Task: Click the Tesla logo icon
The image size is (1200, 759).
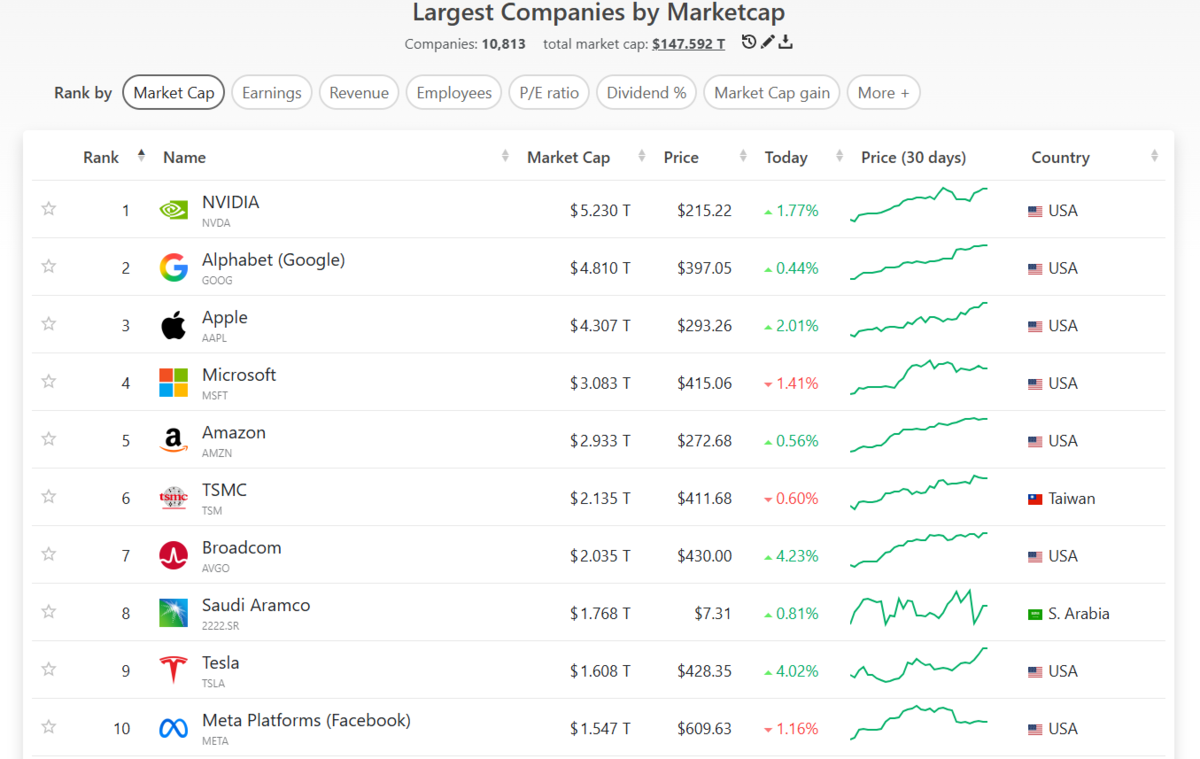Action: 173,671
